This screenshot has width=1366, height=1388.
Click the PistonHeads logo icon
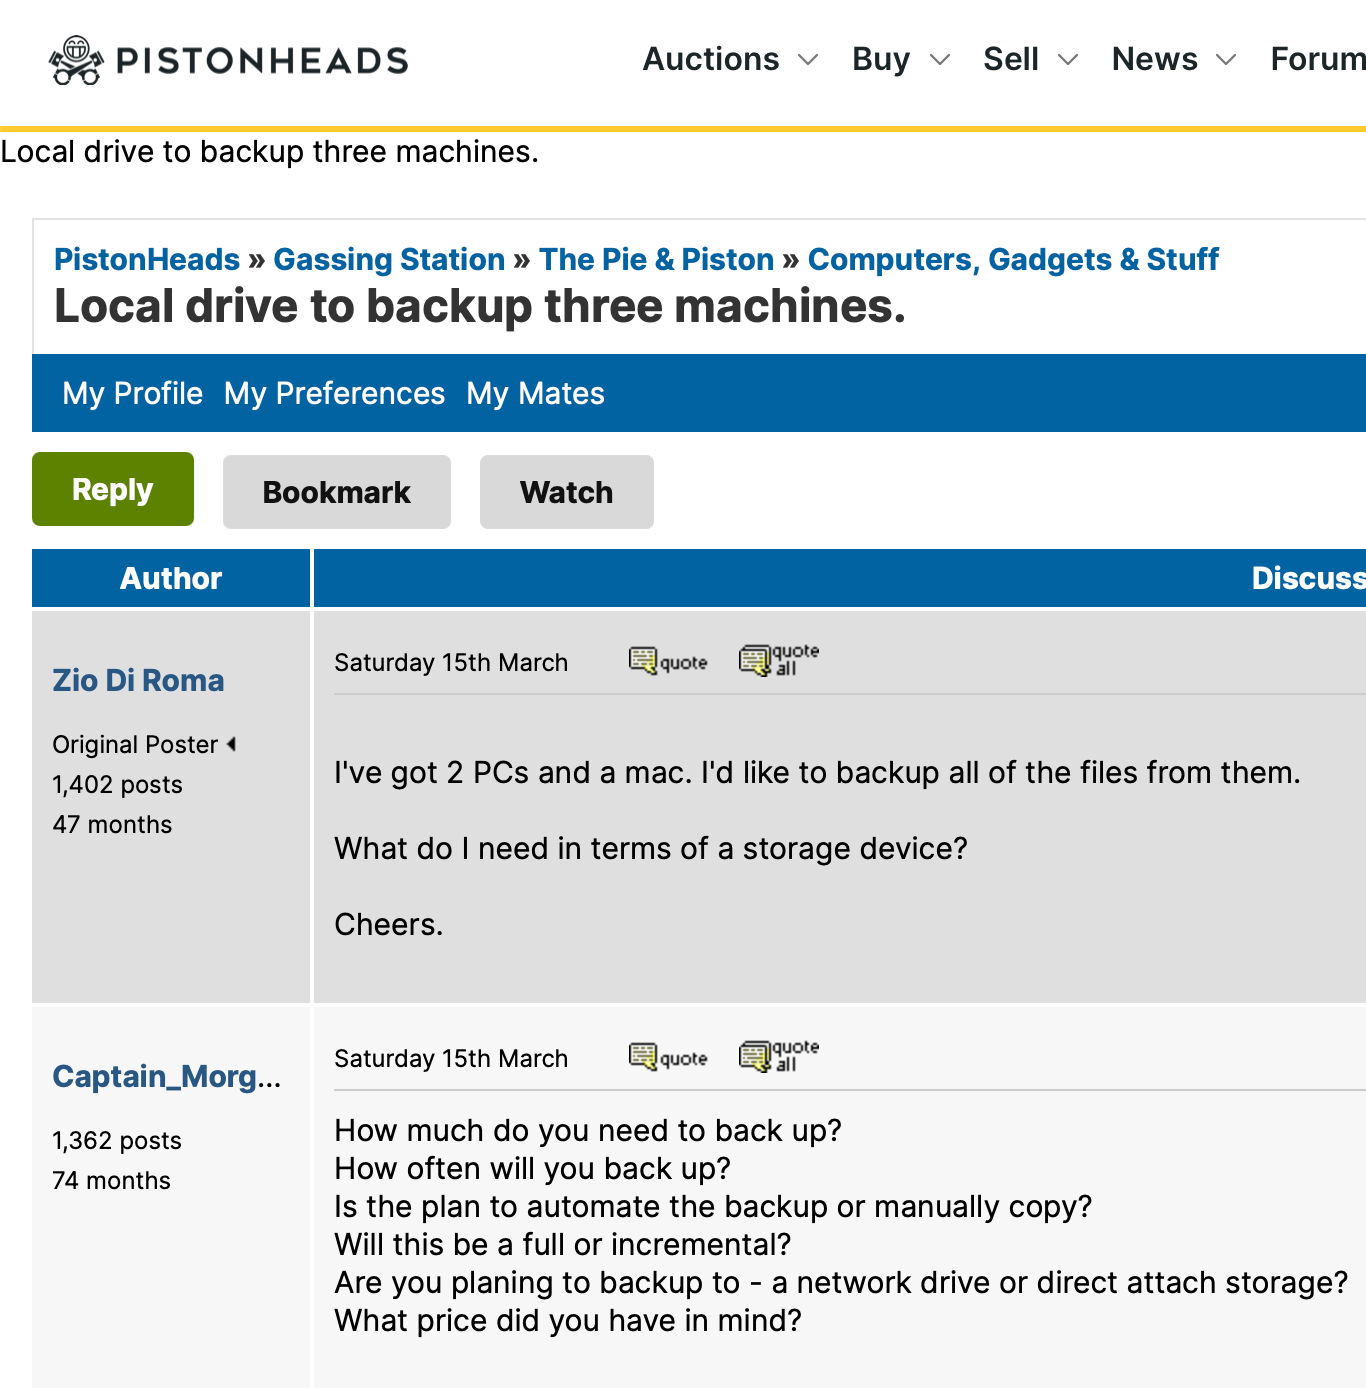76,60
